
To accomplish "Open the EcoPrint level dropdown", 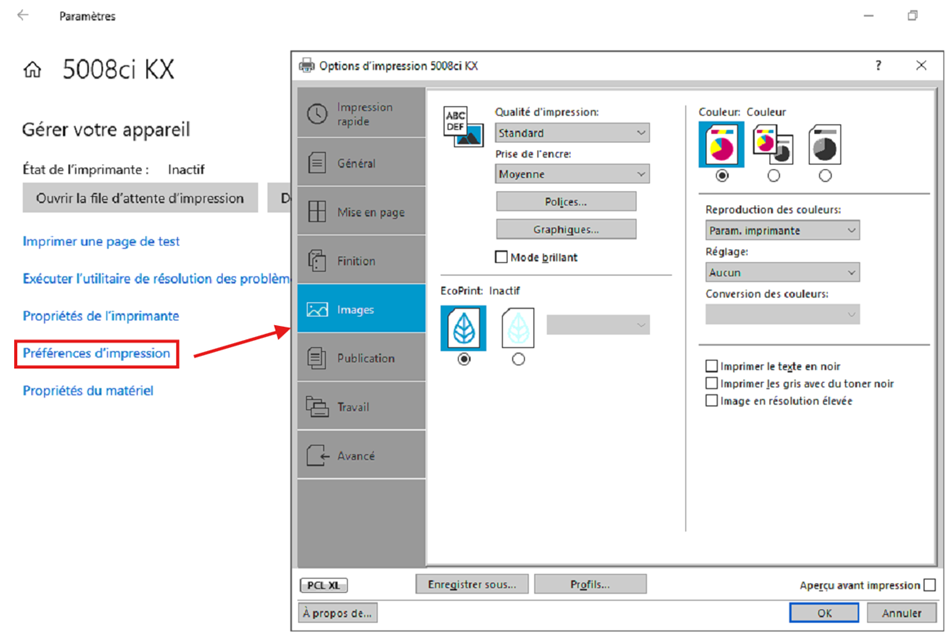I will coord(598,325).
